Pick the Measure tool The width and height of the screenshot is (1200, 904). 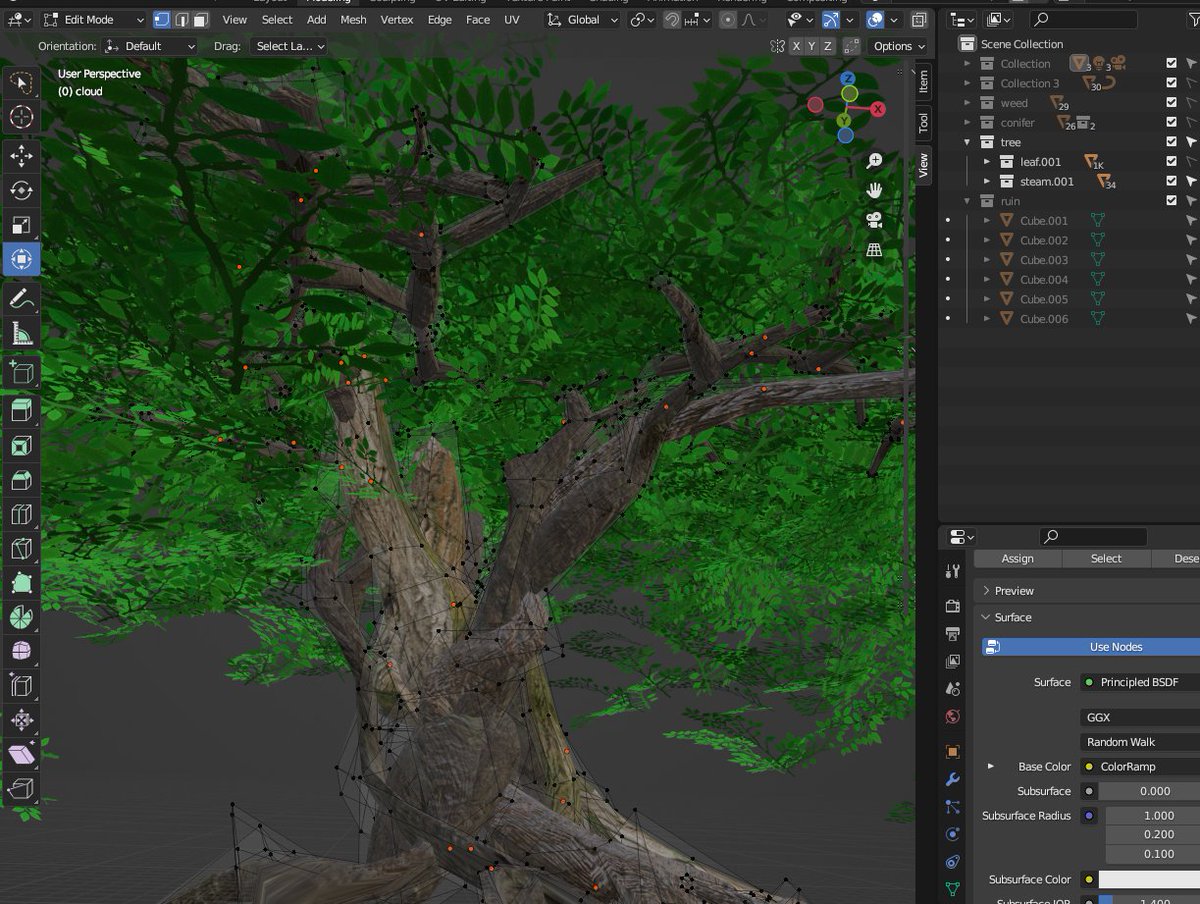(21, 333)
